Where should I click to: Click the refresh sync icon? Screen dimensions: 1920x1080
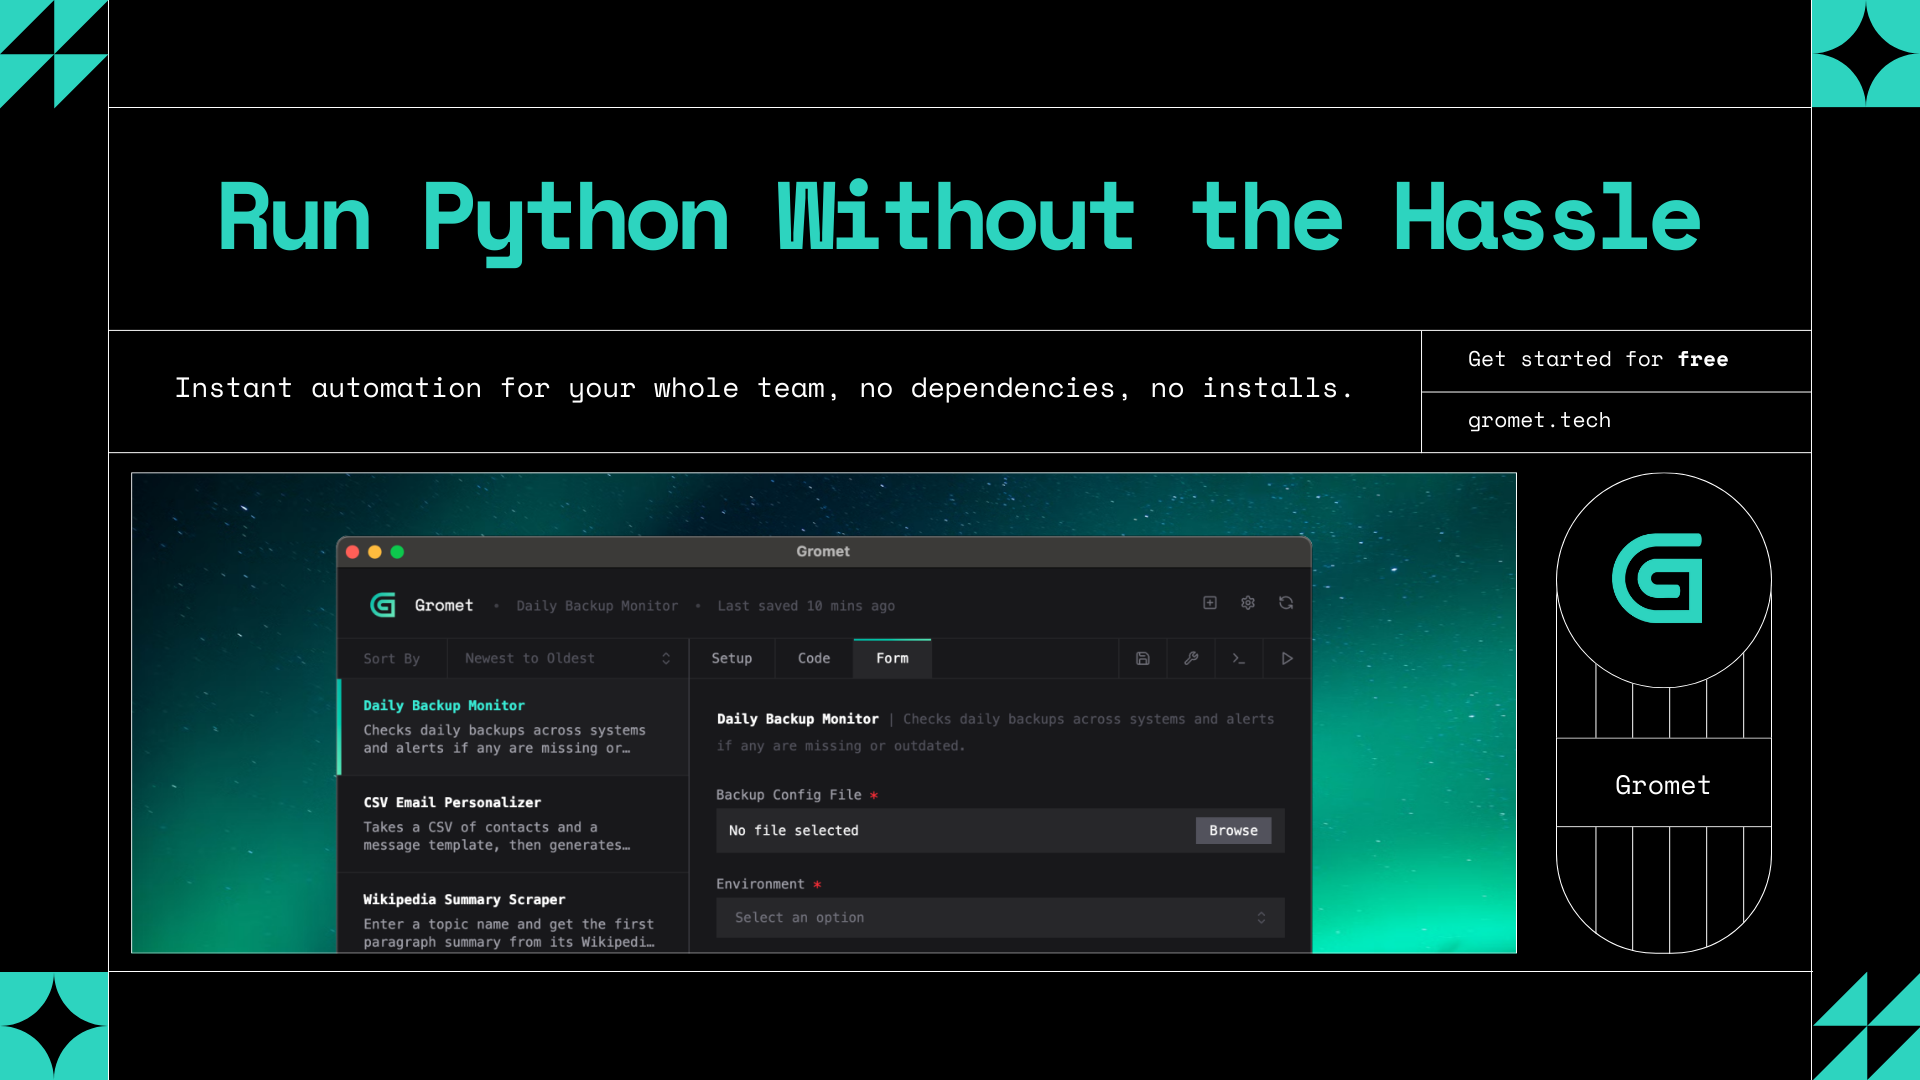pos(1286,603)
